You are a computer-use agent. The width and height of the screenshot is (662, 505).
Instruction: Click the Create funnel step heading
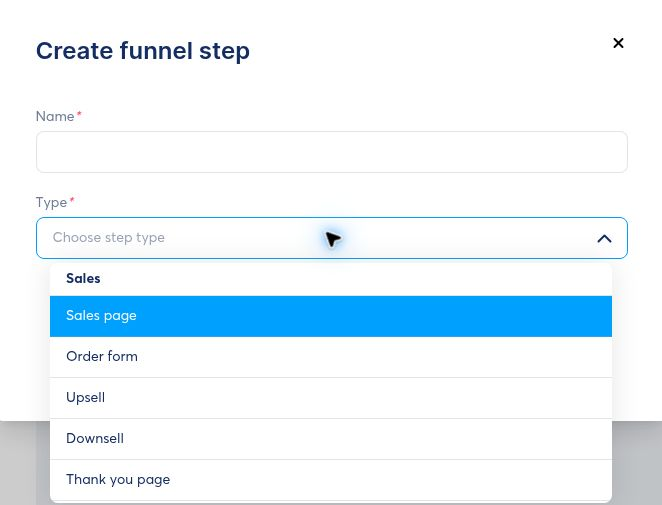point(143,51)
